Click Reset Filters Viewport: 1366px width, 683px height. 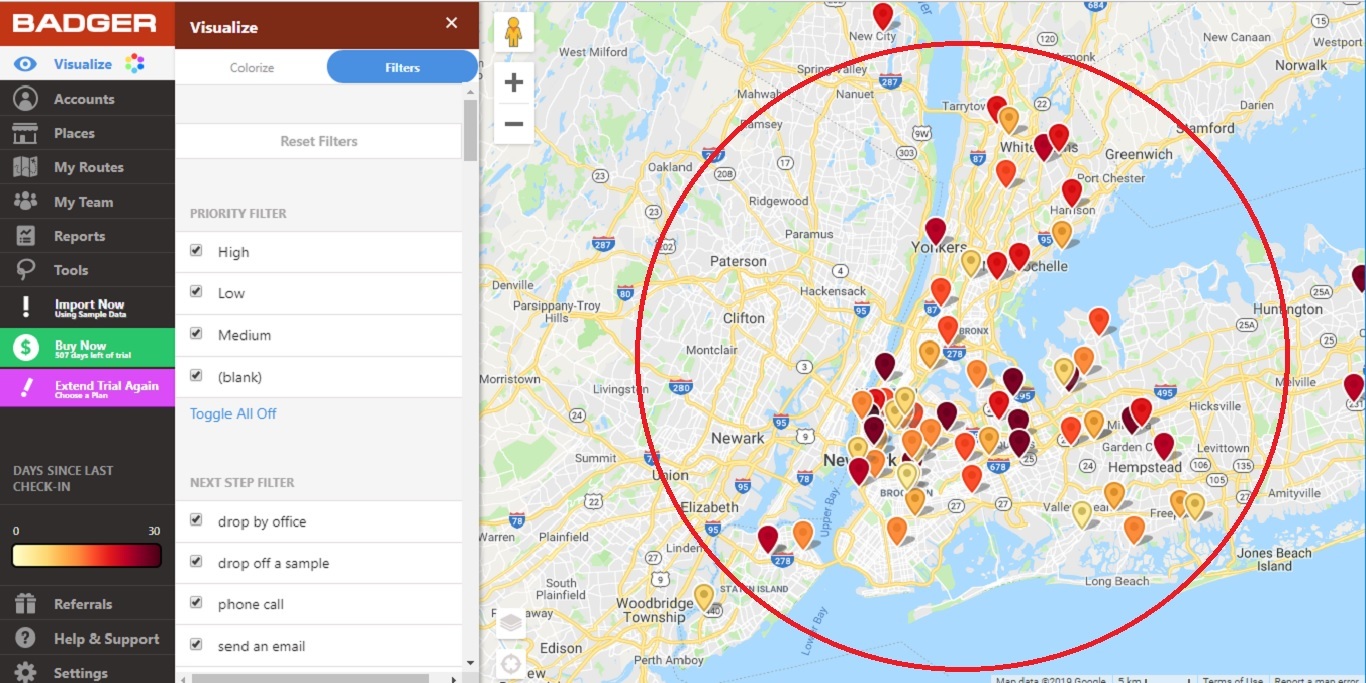318,141
